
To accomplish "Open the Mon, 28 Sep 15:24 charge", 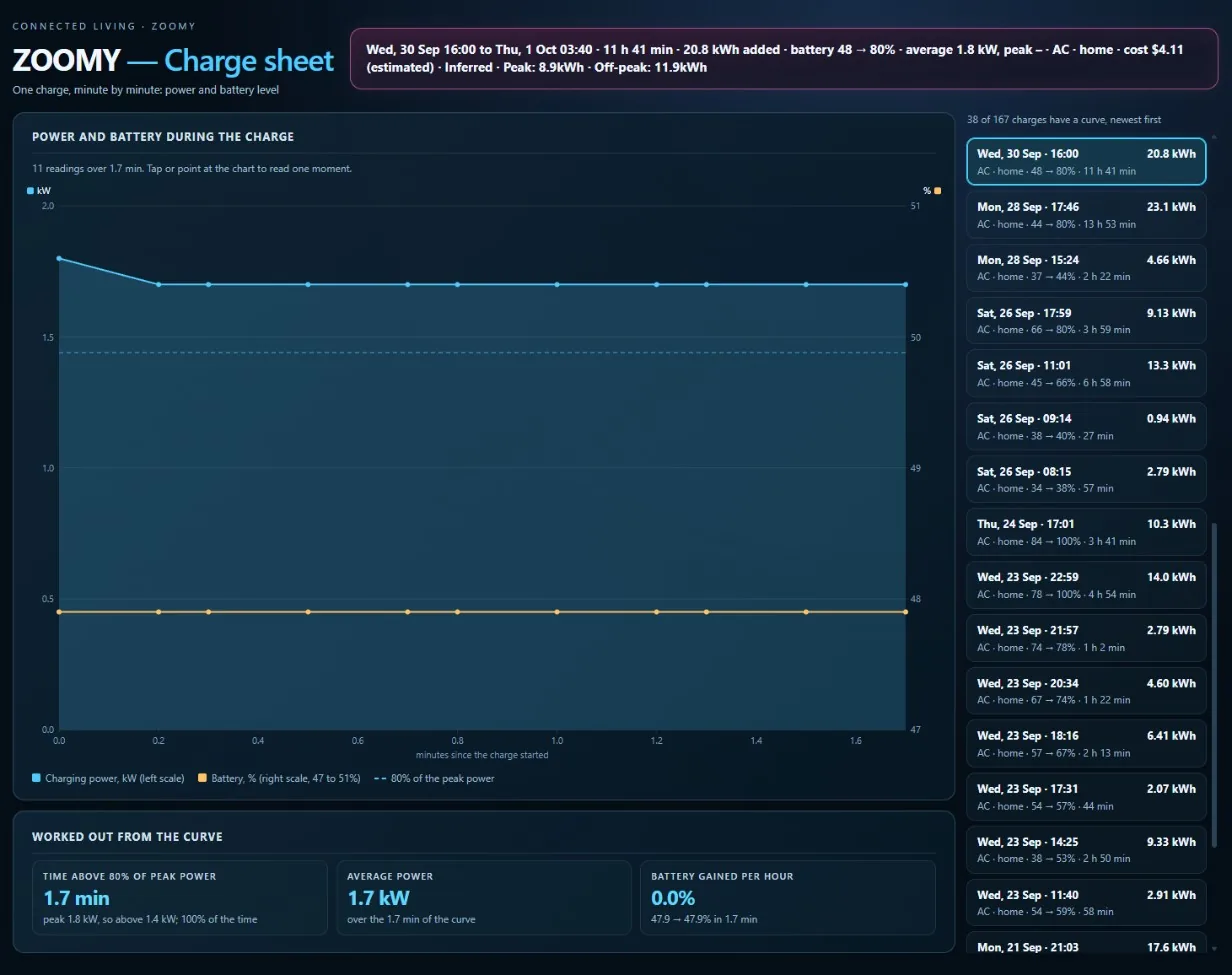I will click(1086, 268).
